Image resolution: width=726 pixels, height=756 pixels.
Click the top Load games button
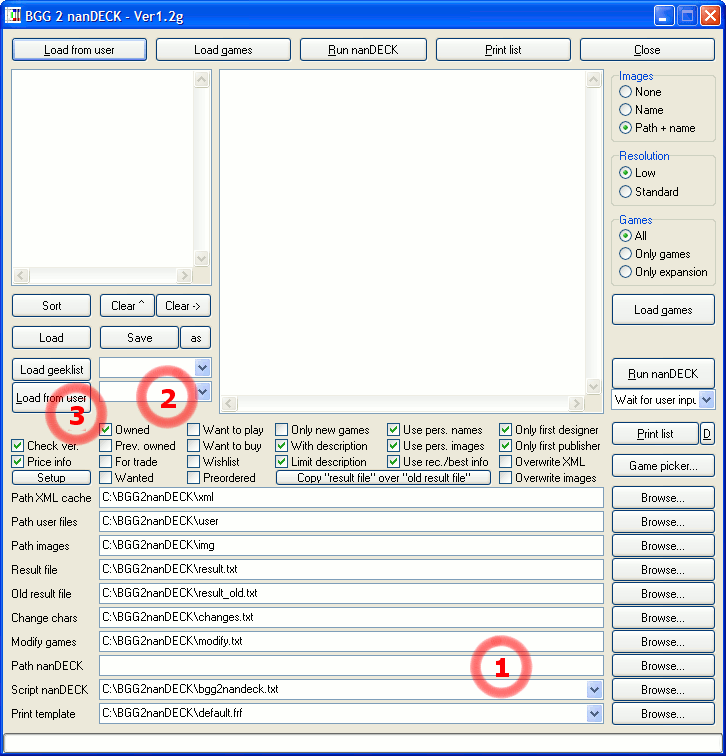223,50
